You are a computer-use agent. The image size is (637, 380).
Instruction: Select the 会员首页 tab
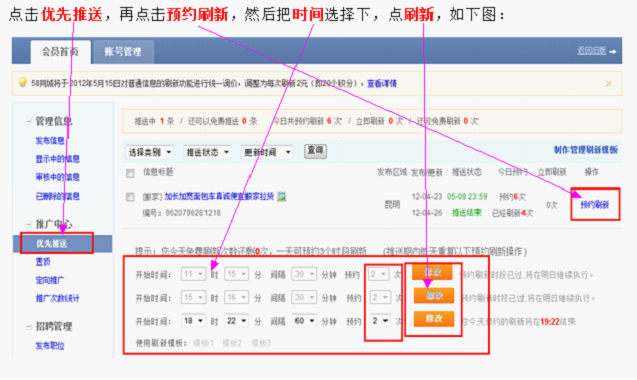60,52
